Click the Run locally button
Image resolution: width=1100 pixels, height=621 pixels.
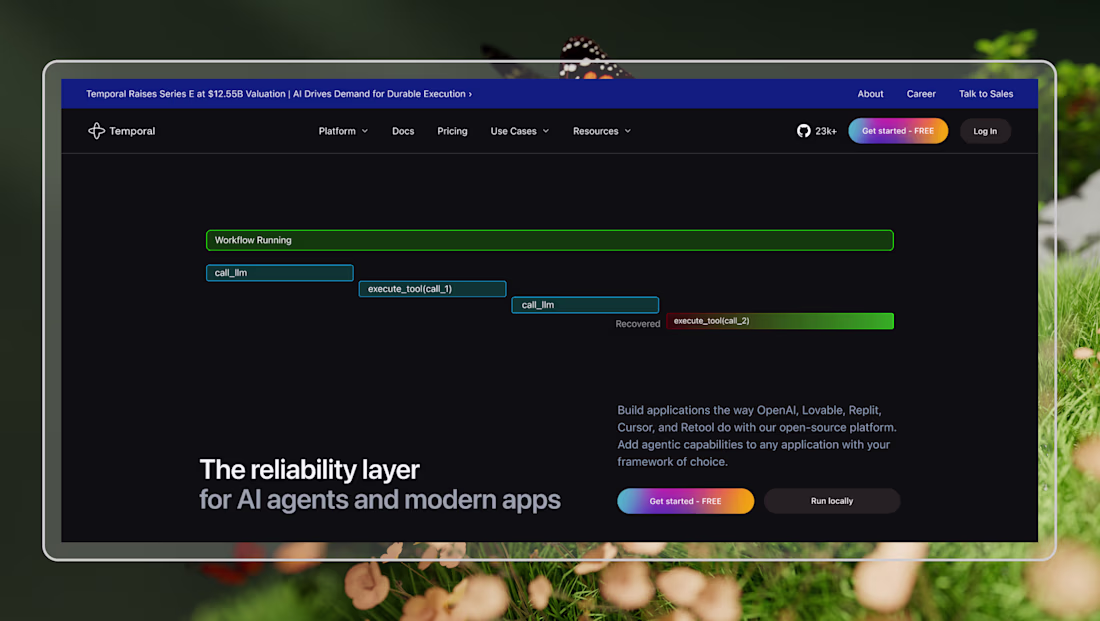tap(831, 501)
